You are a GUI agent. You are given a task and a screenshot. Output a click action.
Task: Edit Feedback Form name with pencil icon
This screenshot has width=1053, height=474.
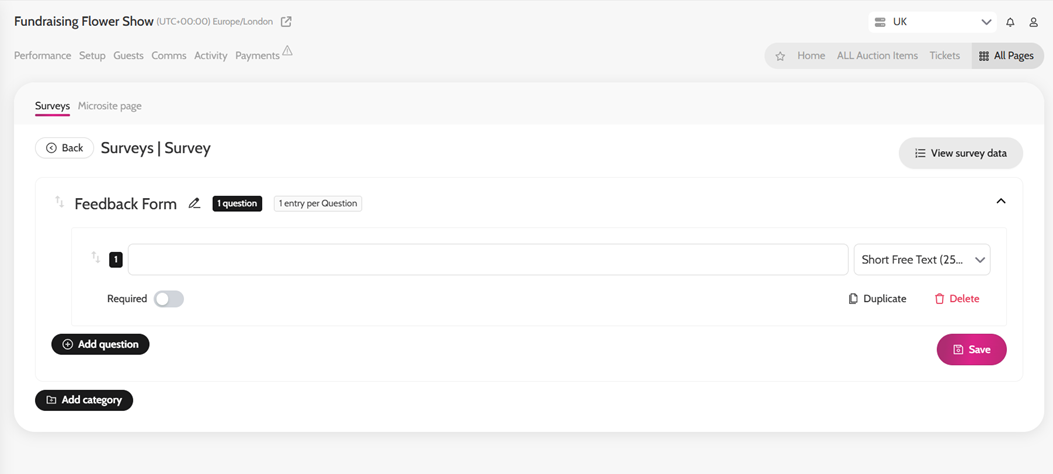(x=194, y=203)
